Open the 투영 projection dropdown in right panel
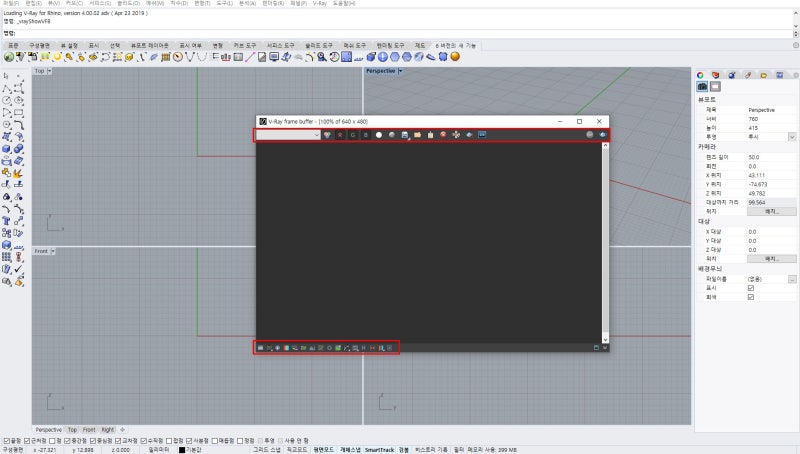 [x=792, y=137]
